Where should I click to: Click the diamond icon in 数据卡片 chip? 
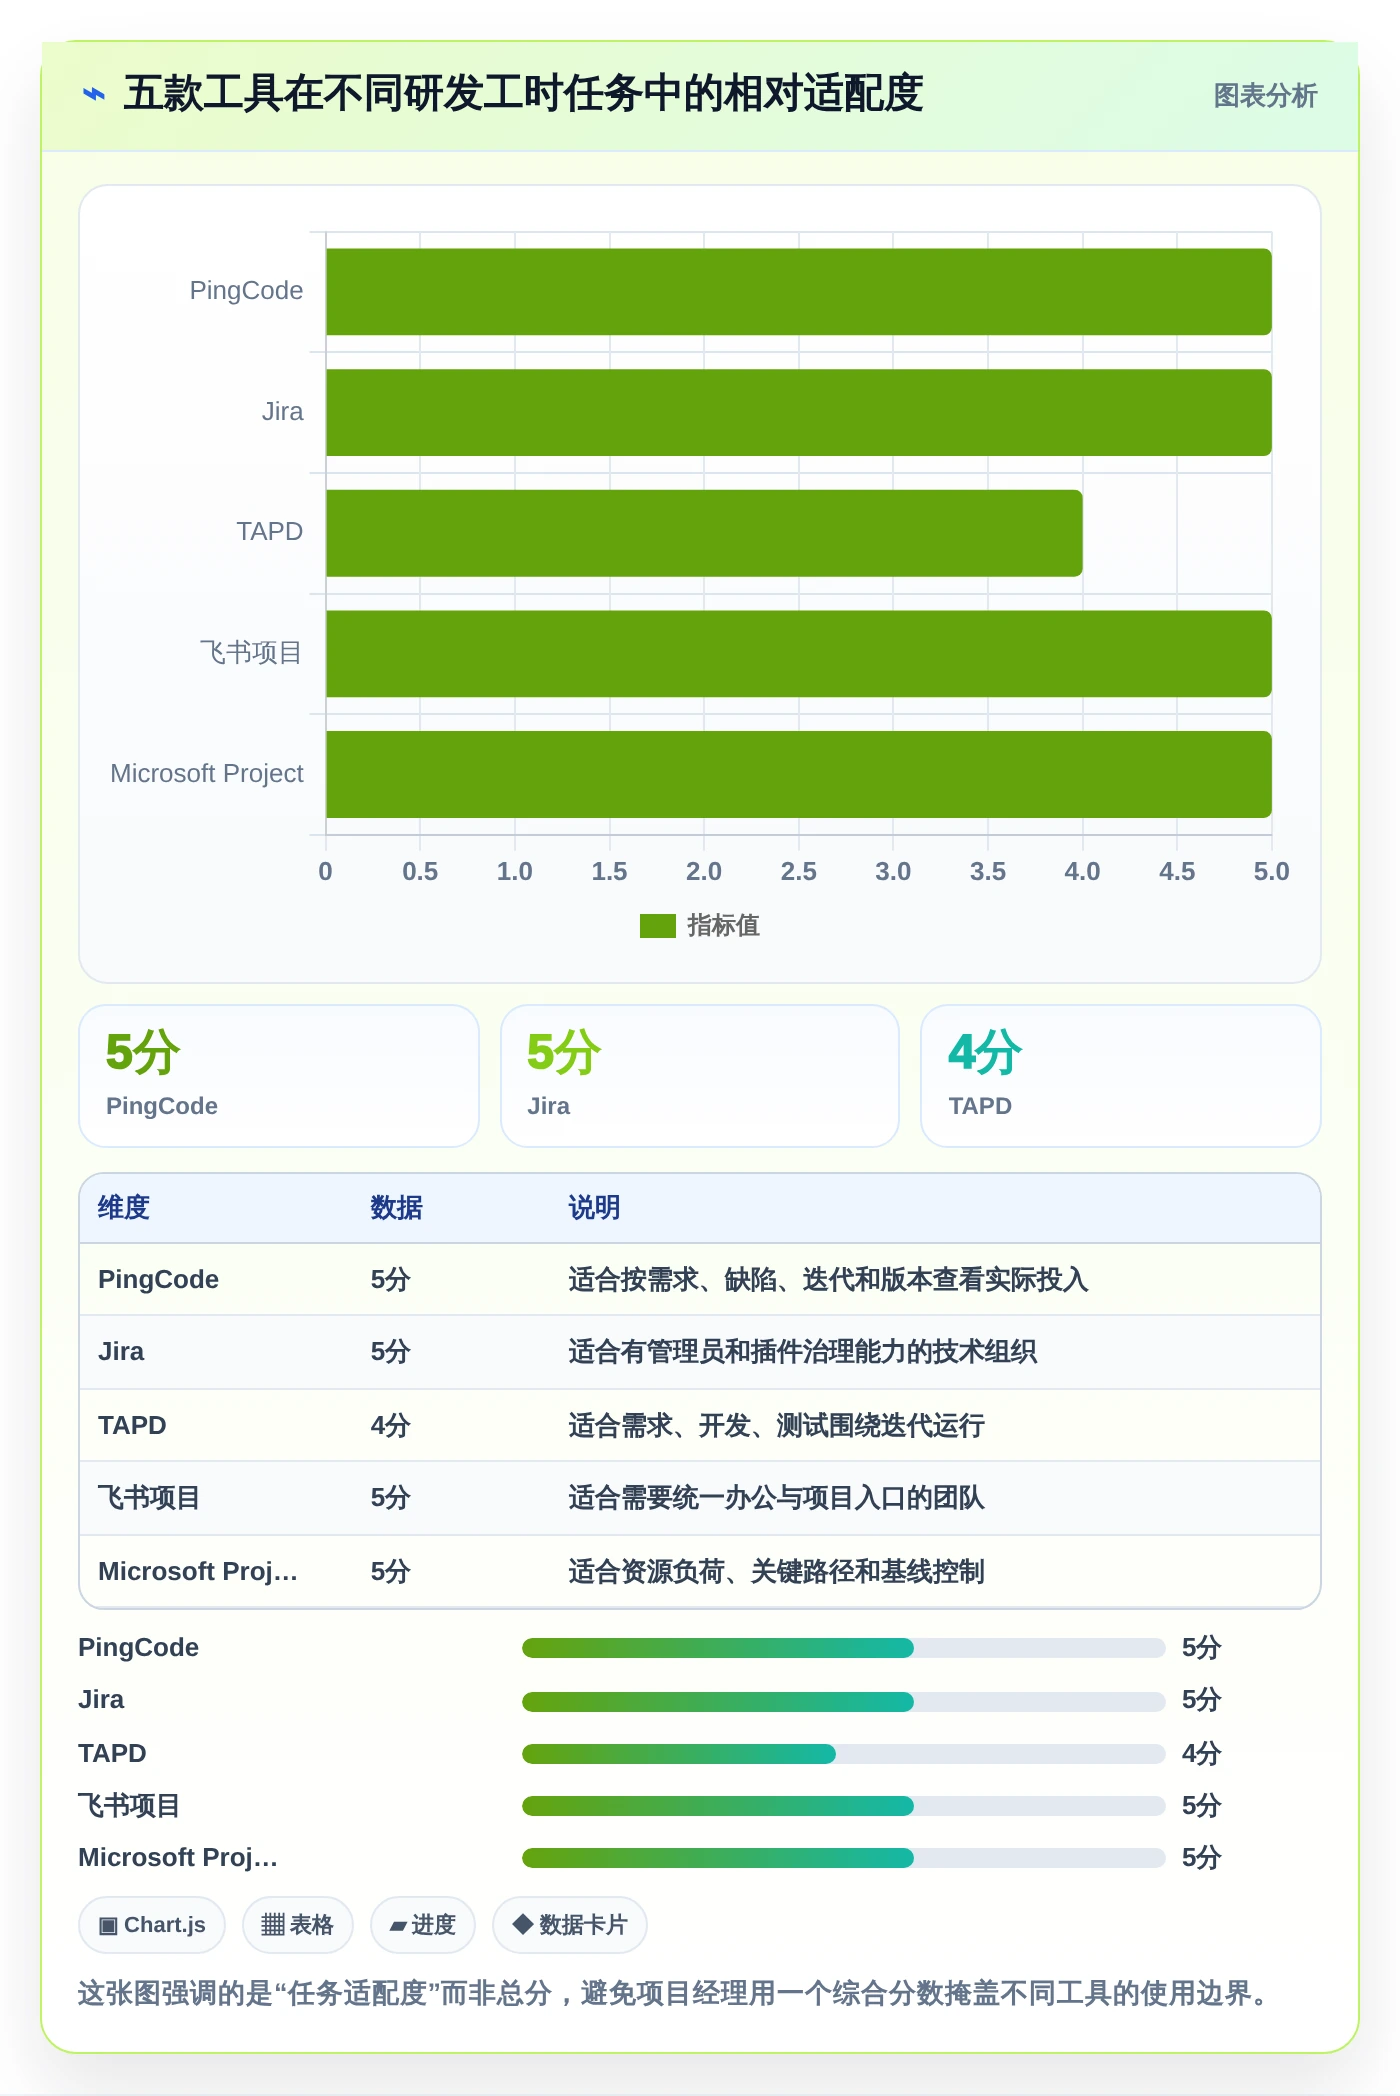522,1924
